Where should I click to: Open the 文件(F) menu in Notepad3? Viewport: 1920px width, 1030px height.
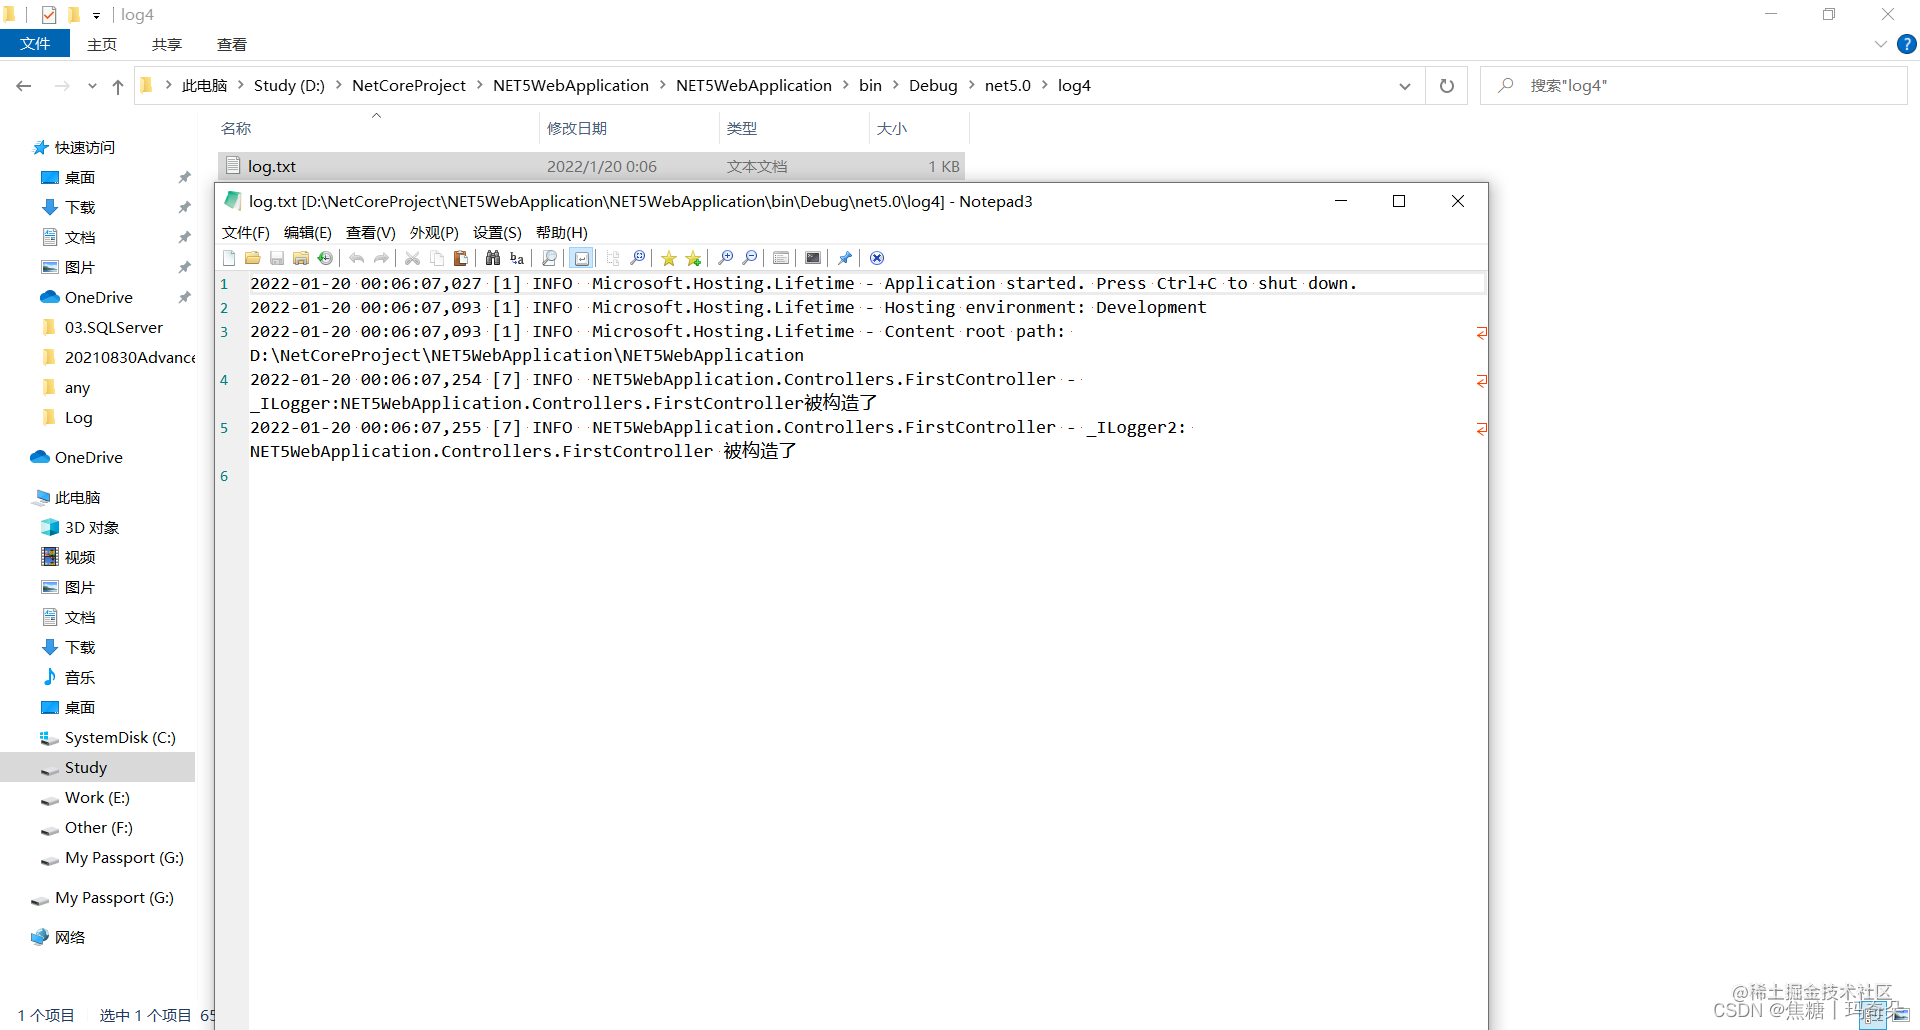click(x=246, y=232)
